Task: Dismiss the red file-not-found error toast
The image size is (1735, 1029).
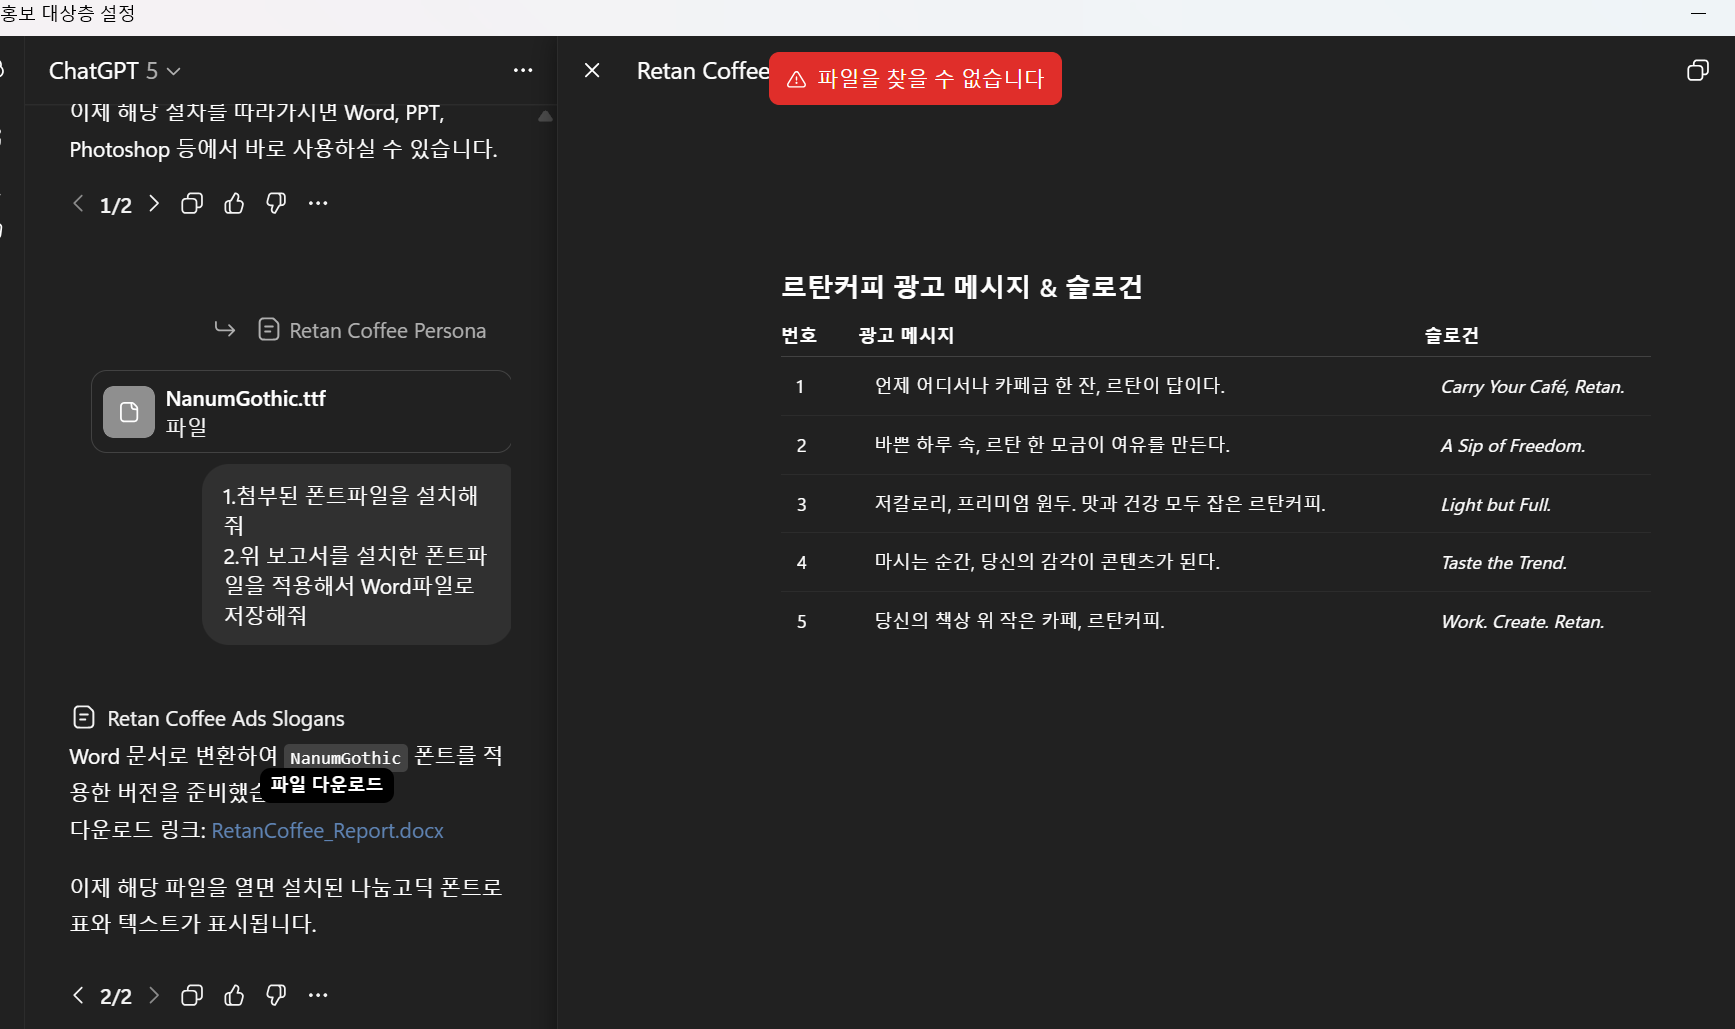Action: [x=915, y=78]
